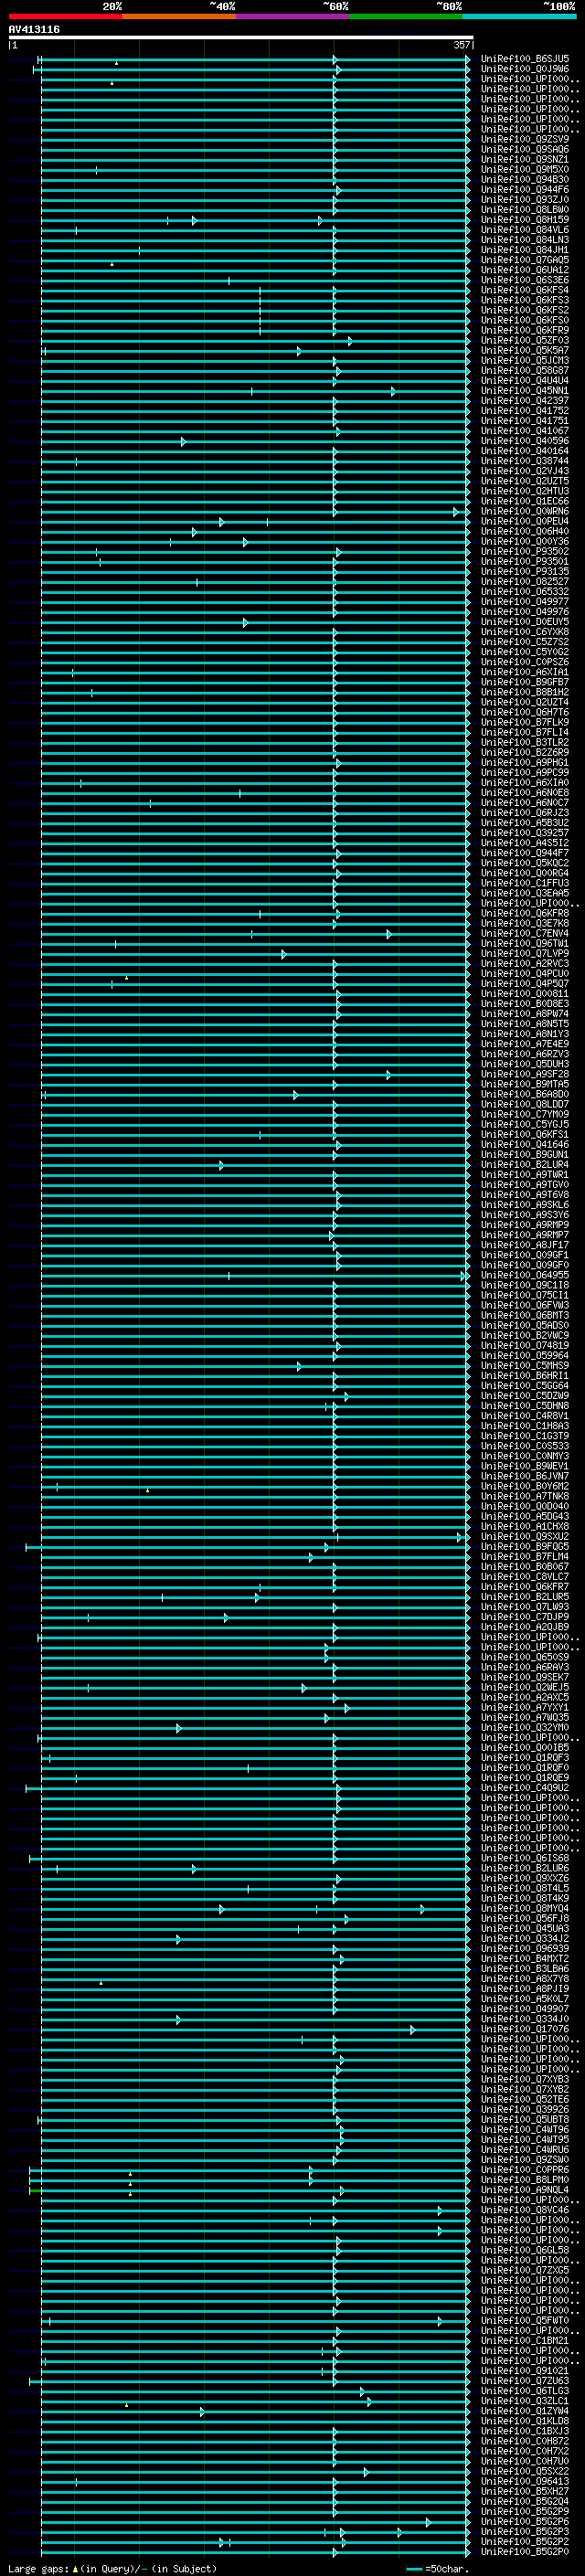
Task: Click the orange ~40% identity color bar
Action: pos(179,16)
